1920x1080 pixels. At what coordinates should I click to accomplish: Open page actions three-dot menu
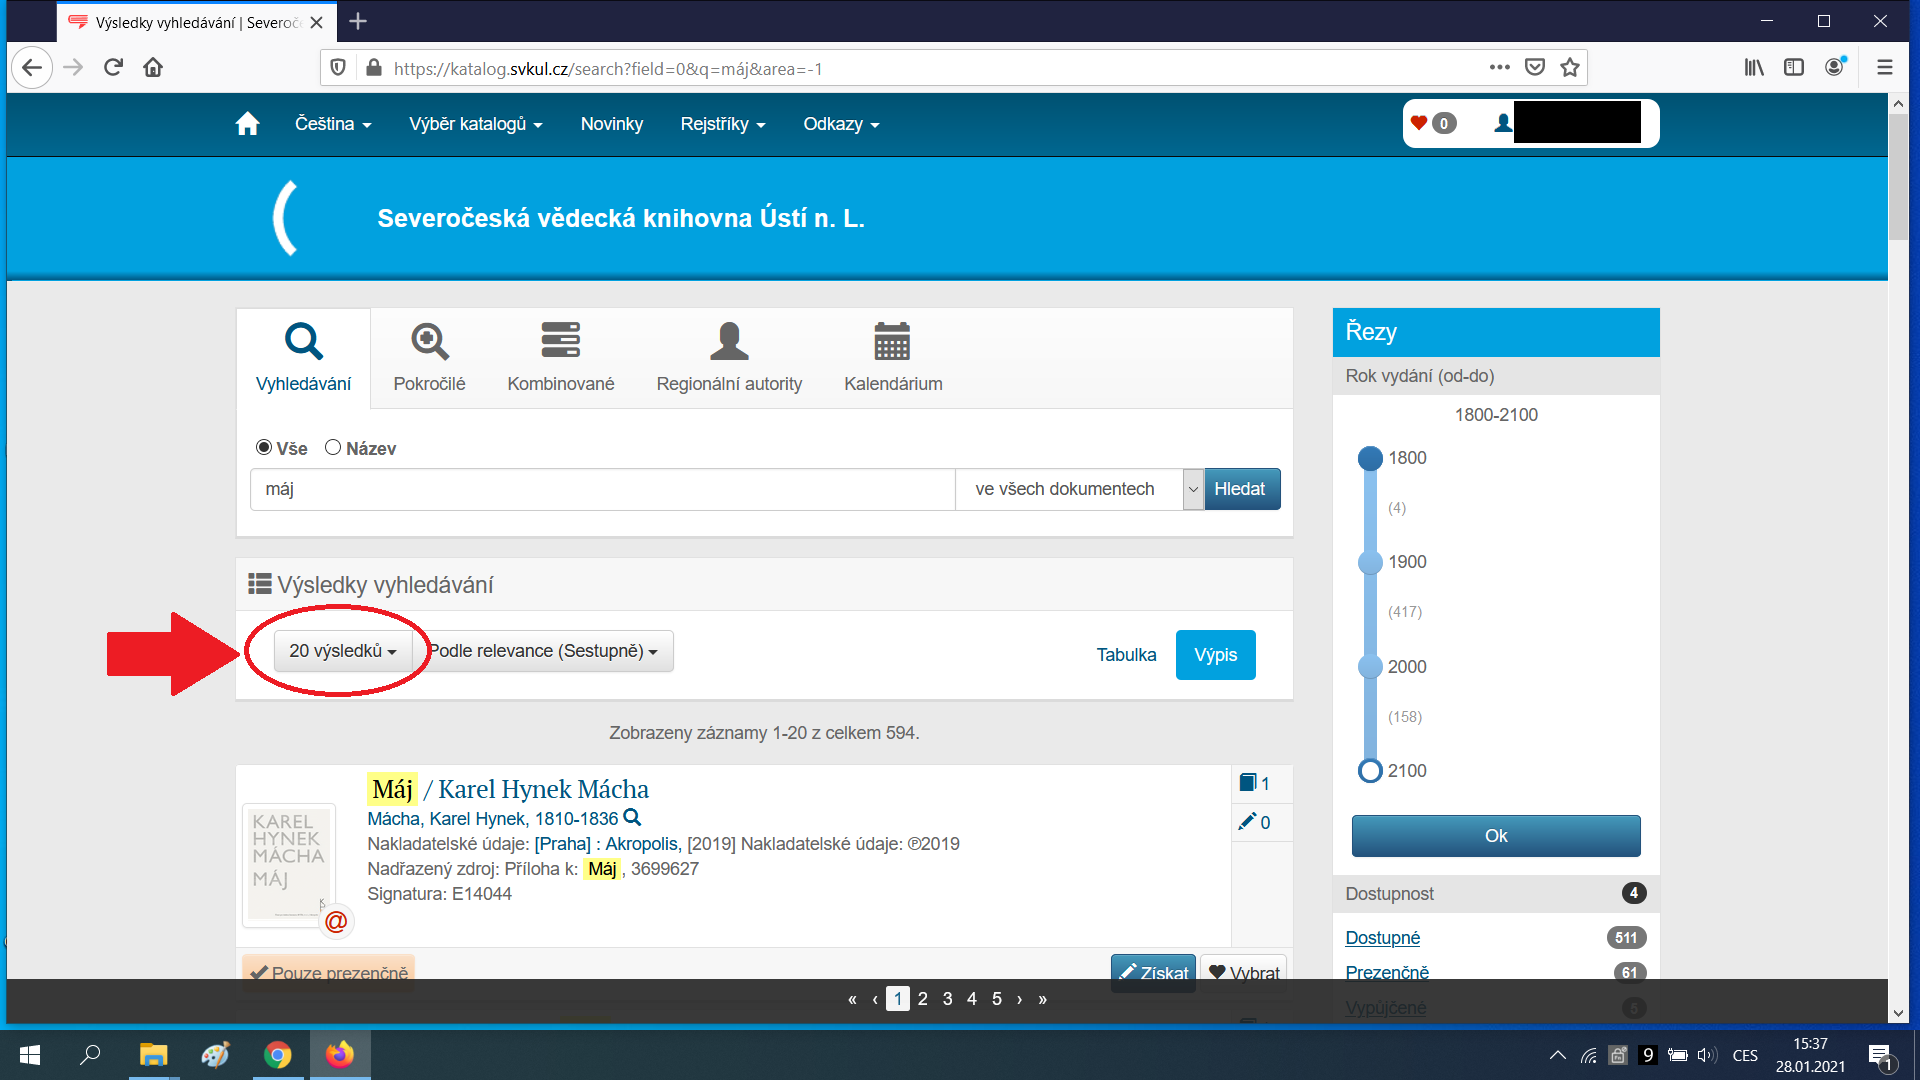coord(1499,68)
